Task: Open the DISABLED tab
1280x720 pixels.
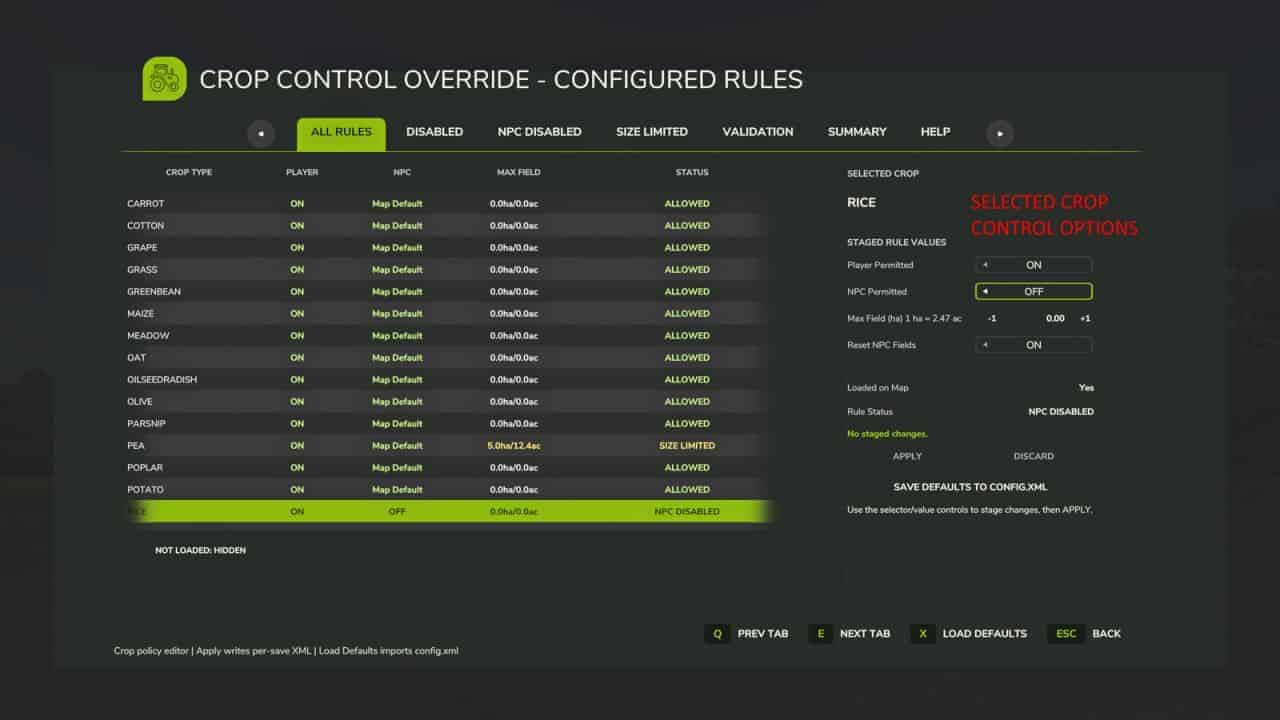Action: tap(434, 132)
